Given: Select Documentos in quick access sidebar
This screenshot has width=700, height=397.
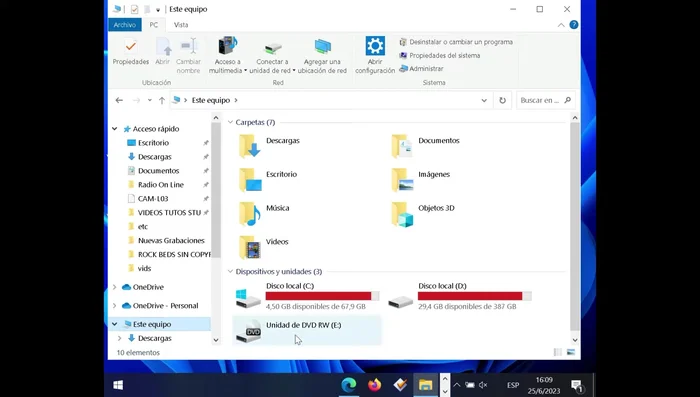Looking at the screenshot, I should point(158,171).
